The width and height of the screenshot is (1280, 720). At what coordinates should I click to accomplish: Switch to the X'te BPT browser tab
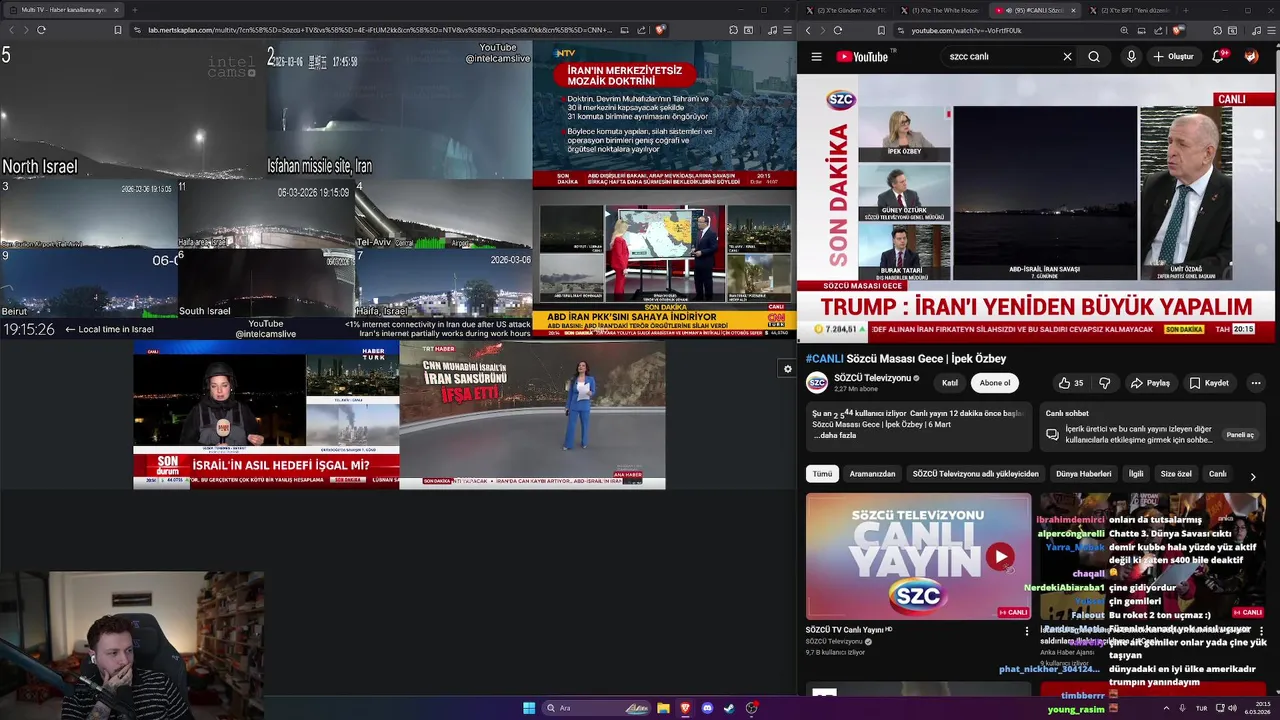coord(1128,10)
